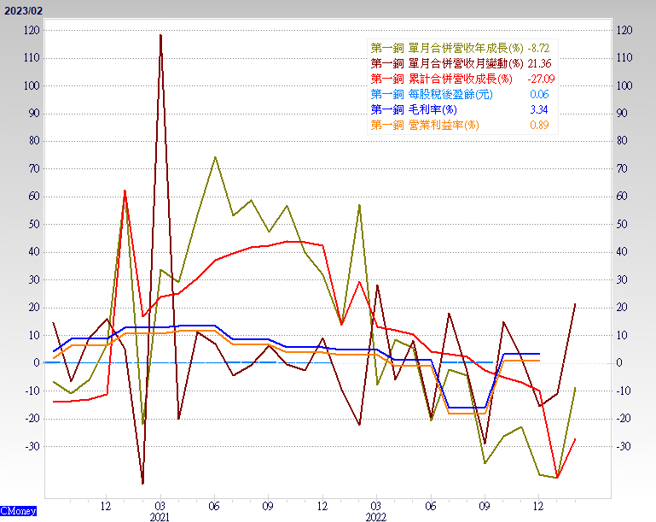
Task: Select the 營業利益率(%) legend entry
Action: pos(424,125)
